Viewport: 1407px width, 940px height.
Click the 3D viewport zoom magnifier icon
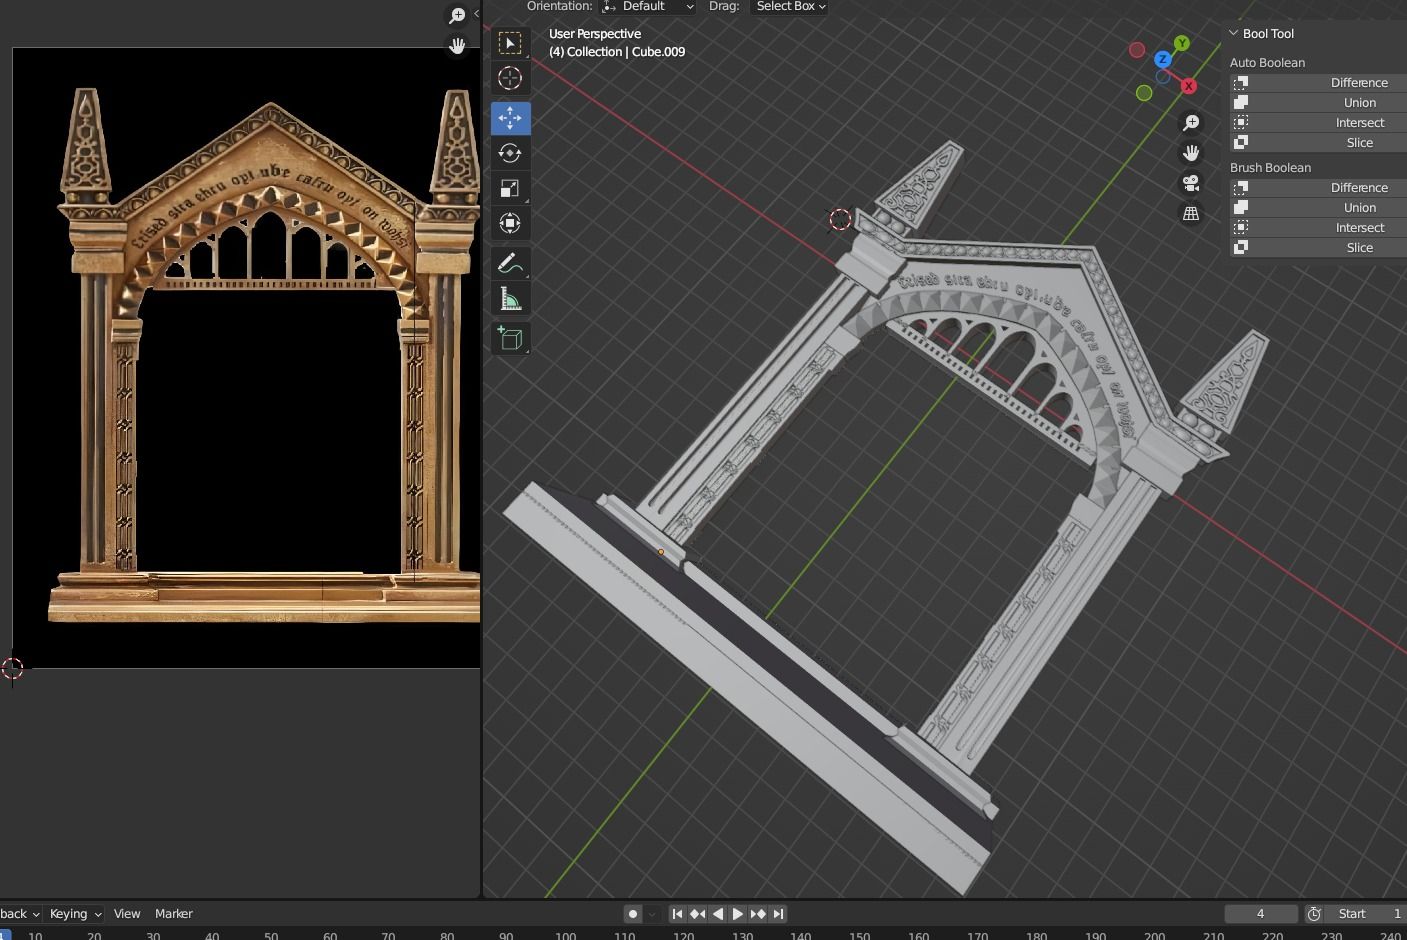(1191, 123)
